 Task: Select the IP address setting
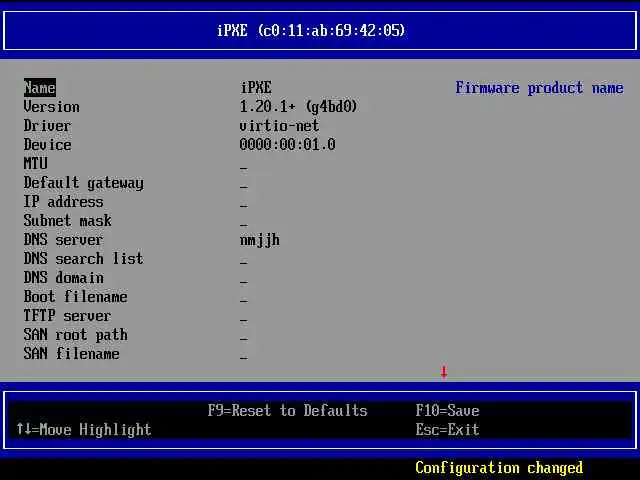[63, 202]
